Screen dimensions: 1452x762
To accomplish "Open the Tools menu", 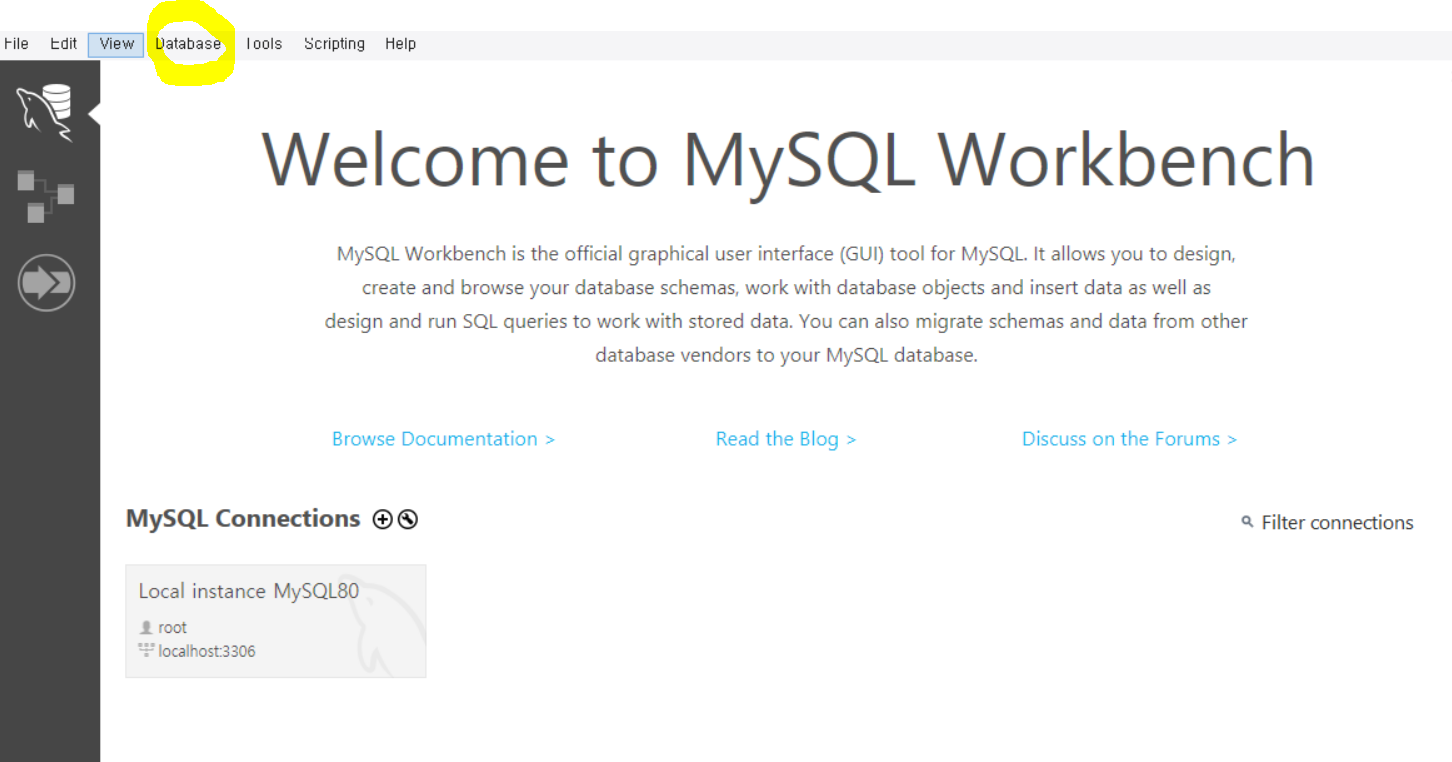I will pyautogui.click(x=263, y=44).
